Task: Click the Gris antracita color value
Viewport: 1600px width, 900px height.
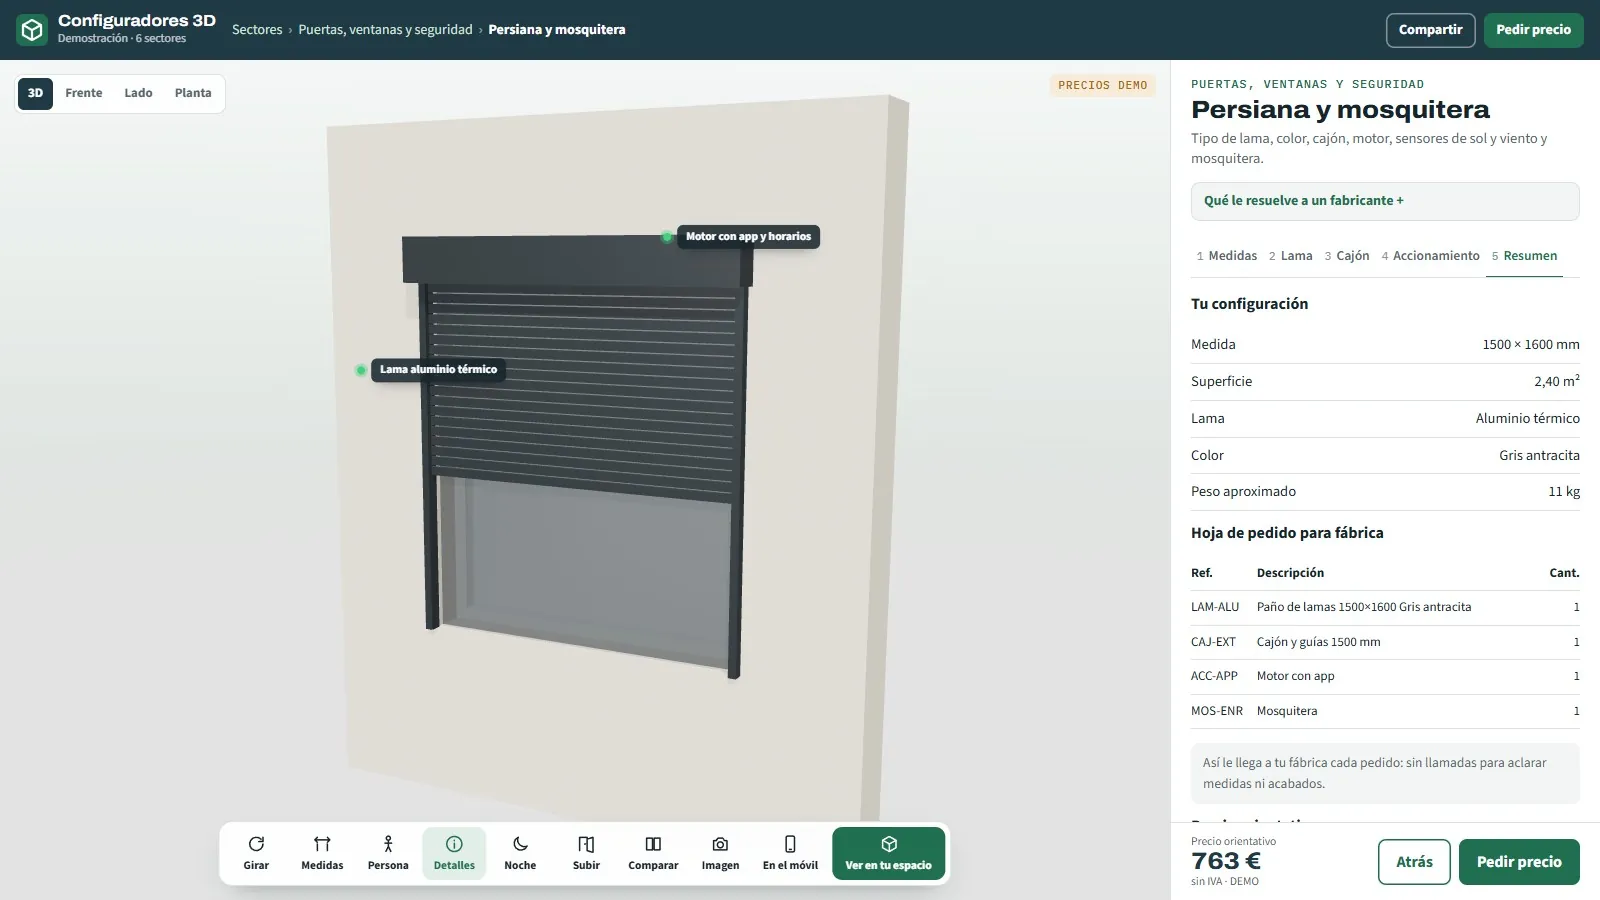Action: 1539,455
